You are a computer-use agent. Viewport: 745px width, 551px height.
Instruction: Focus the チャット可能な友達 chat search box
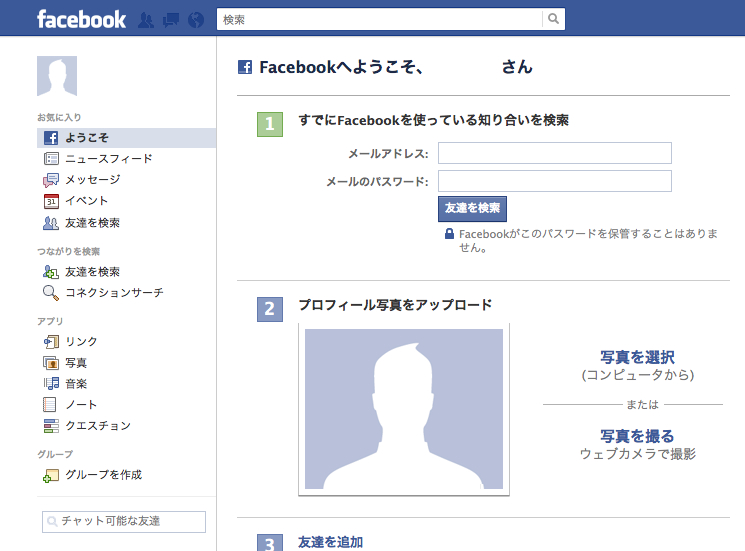pyautogui.click(x=124, y=522)
